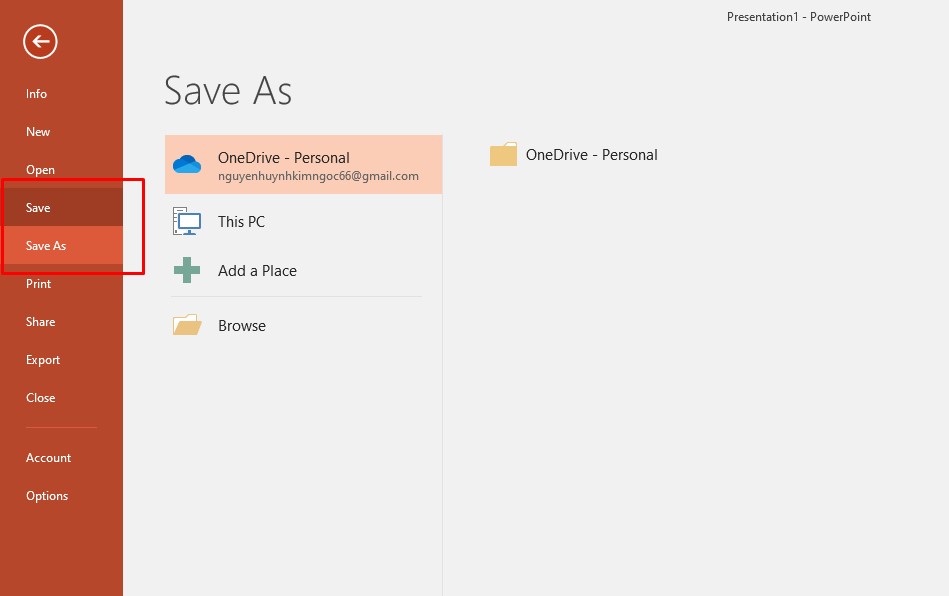The height and width of the screenshot is (596, 949).
Task: Select This PC as the save location
Action: coord(241,221)
